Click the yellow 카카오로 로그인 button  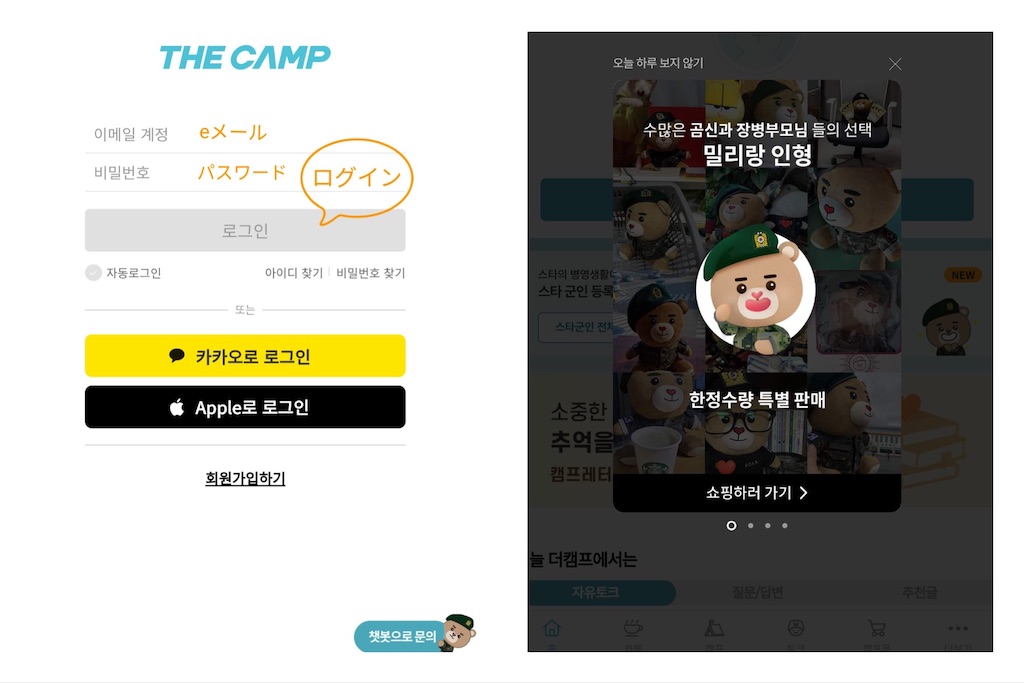pos(245,356)
